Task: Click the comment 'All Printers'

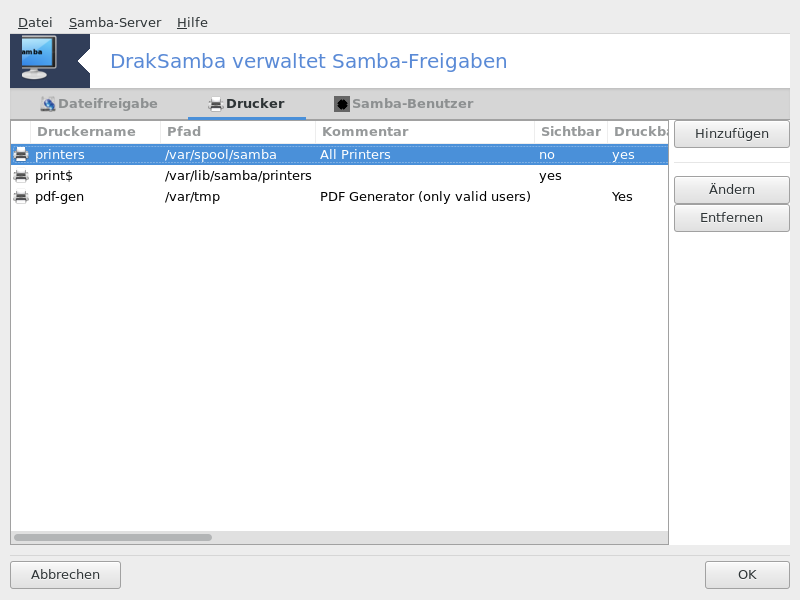Action: click(355, 155)
